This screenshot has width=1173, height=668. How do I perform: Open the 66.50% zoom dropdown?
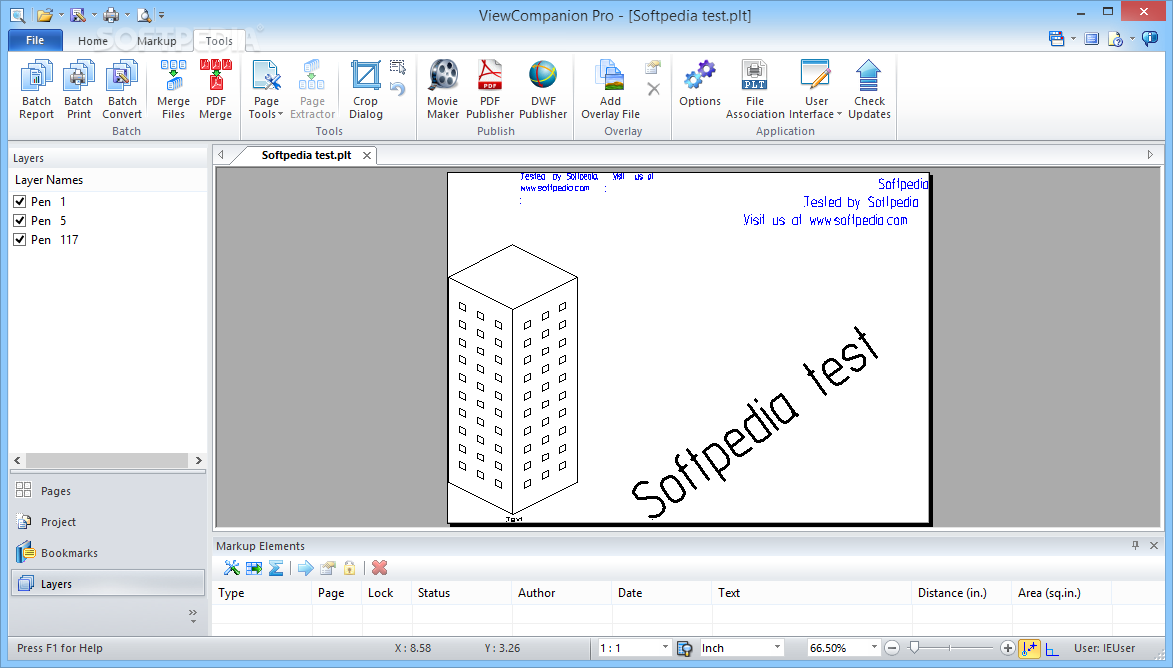873,647
